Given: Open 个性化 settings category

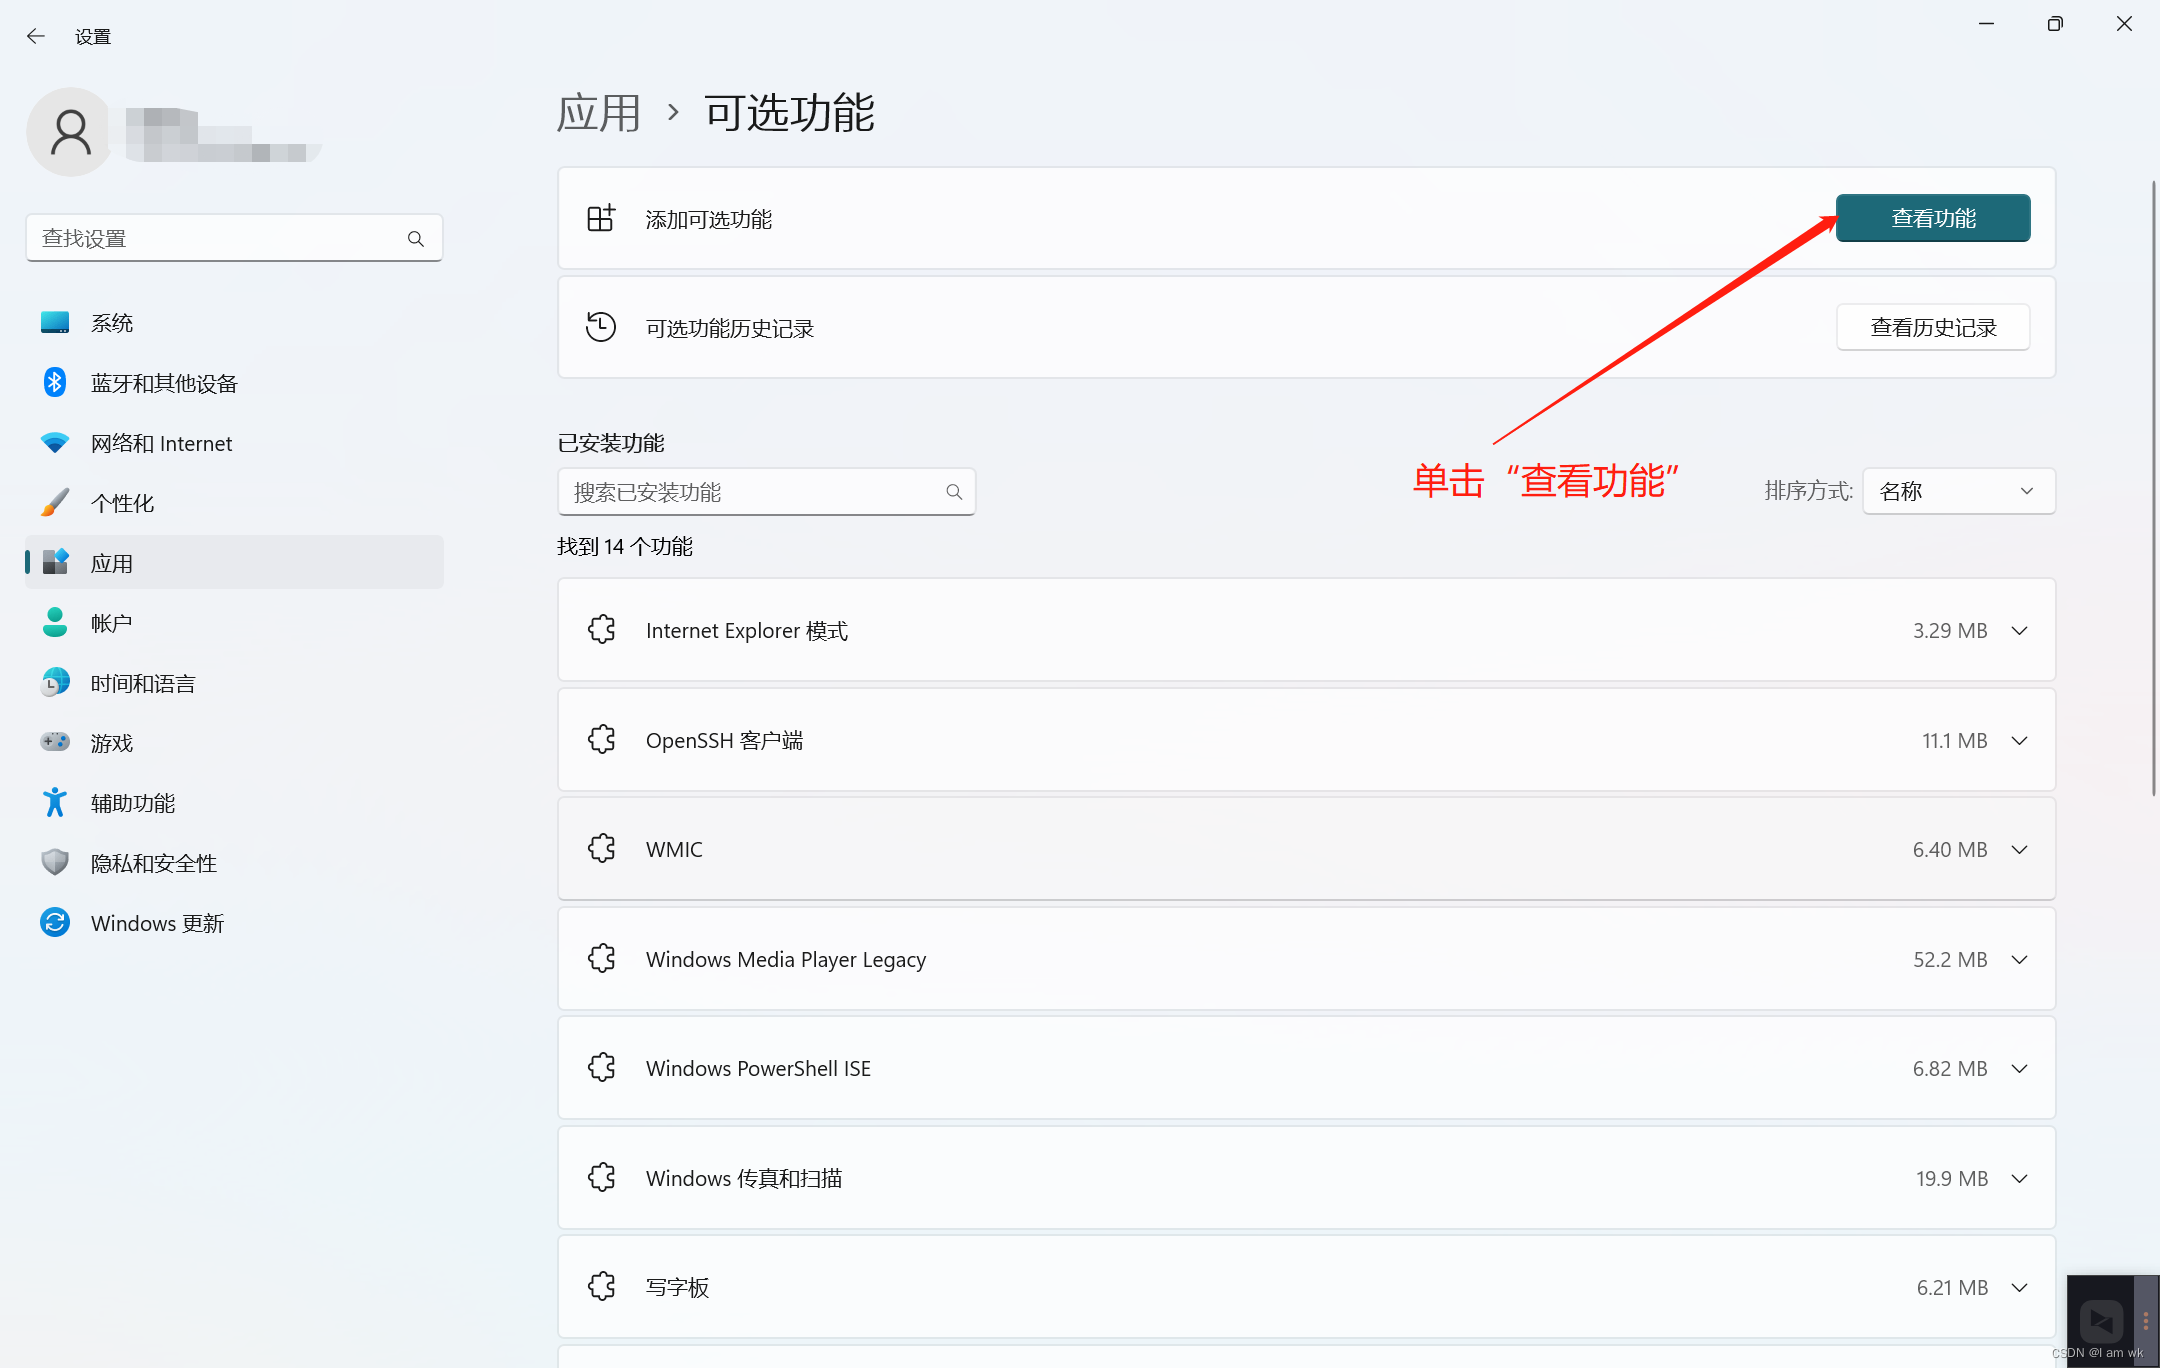Looking at the screenshot, I should pos(122,503).
